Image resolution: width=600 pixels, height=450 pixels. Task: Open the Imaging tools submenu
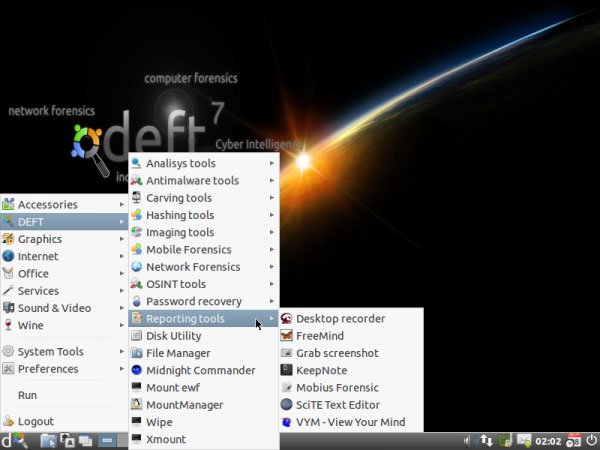point(204,232)
